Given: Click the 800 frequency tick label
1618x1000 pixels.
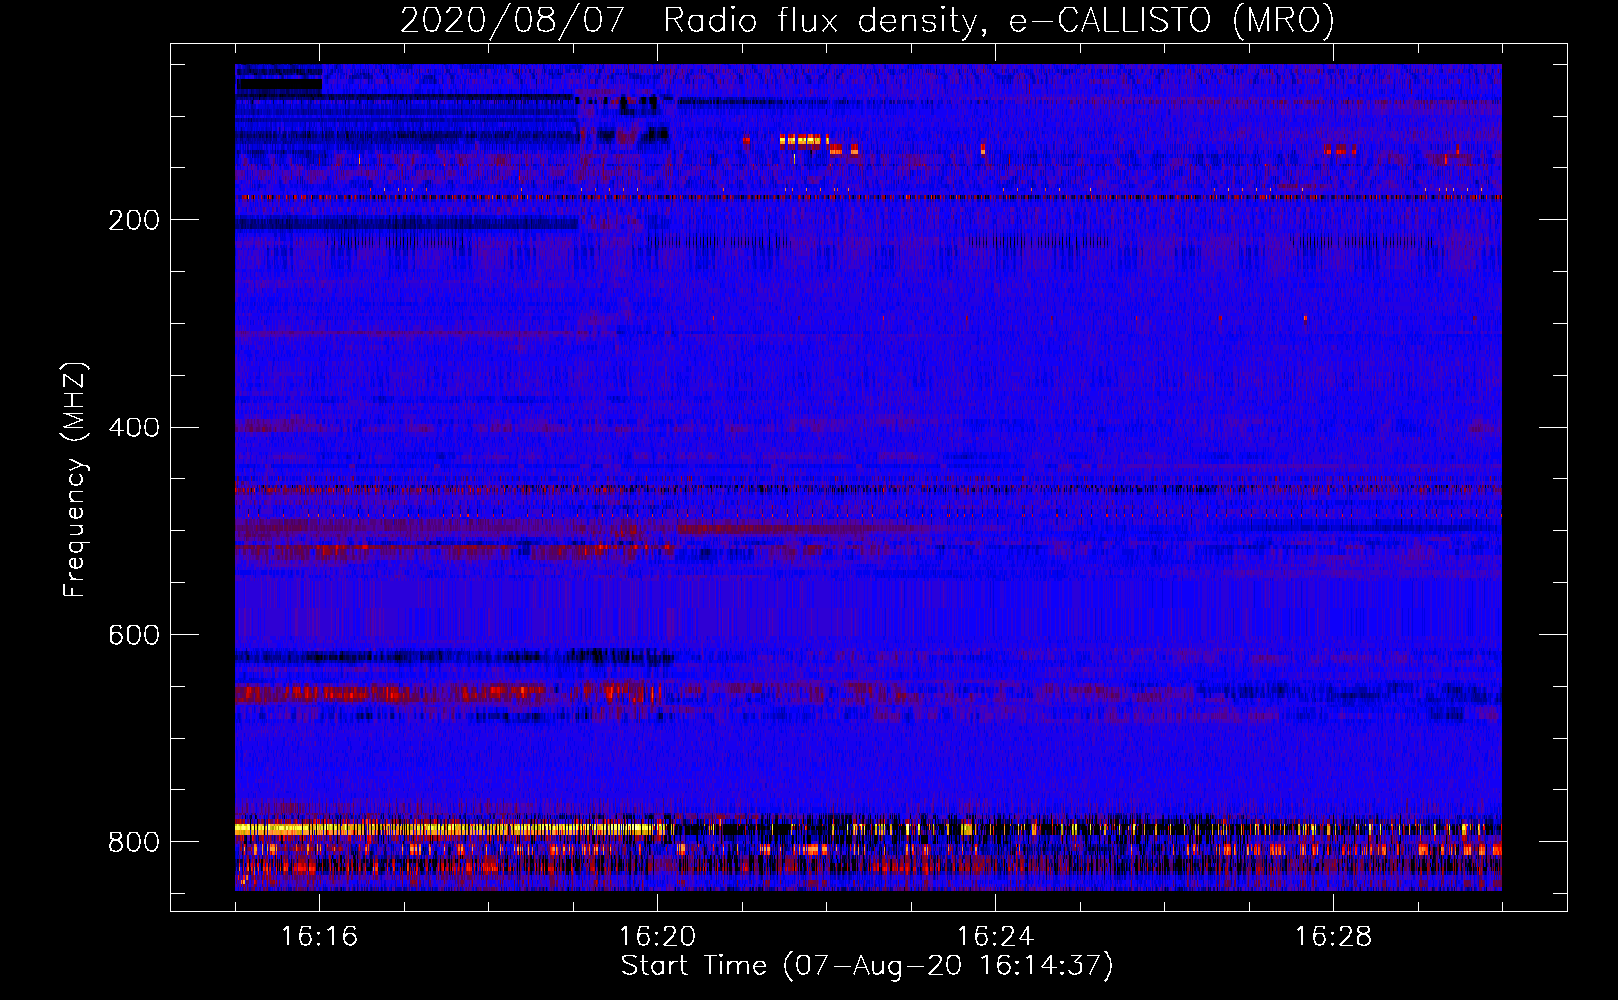Looking at the screenshot, I should coord(134,842).
